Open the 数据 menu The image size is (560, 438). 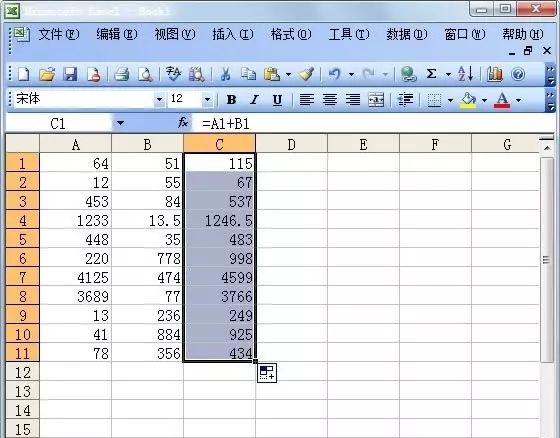point(406,35)
